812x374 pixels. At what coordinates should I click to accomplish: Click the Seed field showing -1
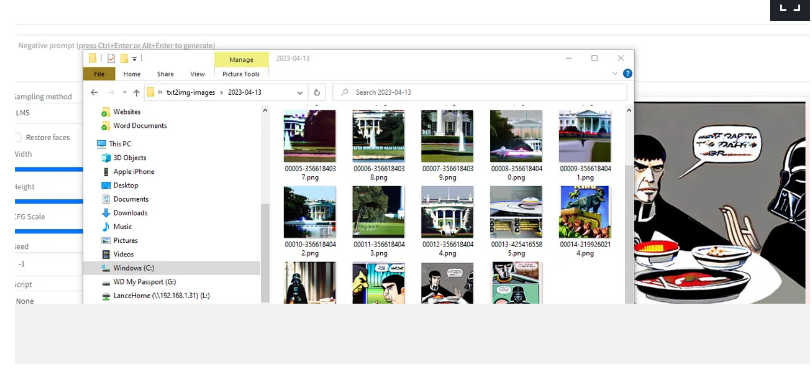click(x=49, y=264)
